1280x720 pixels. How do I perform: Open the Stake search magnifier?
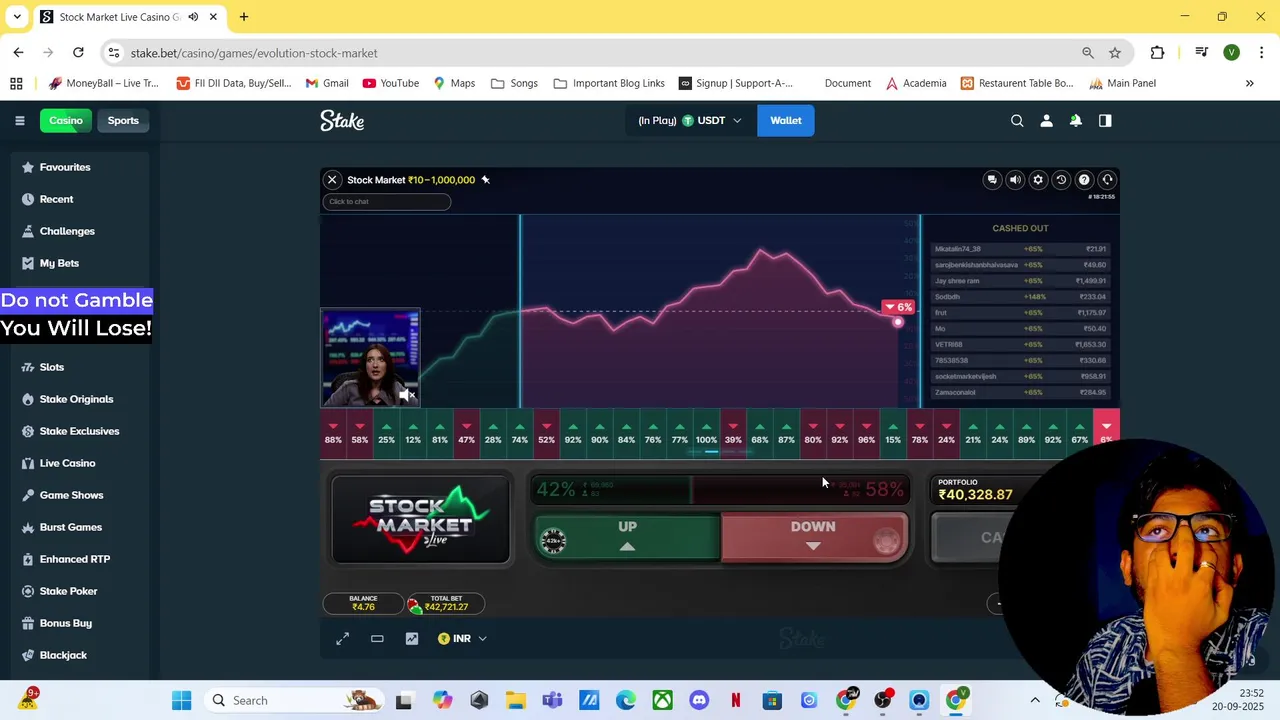(x=1017, y=121)
